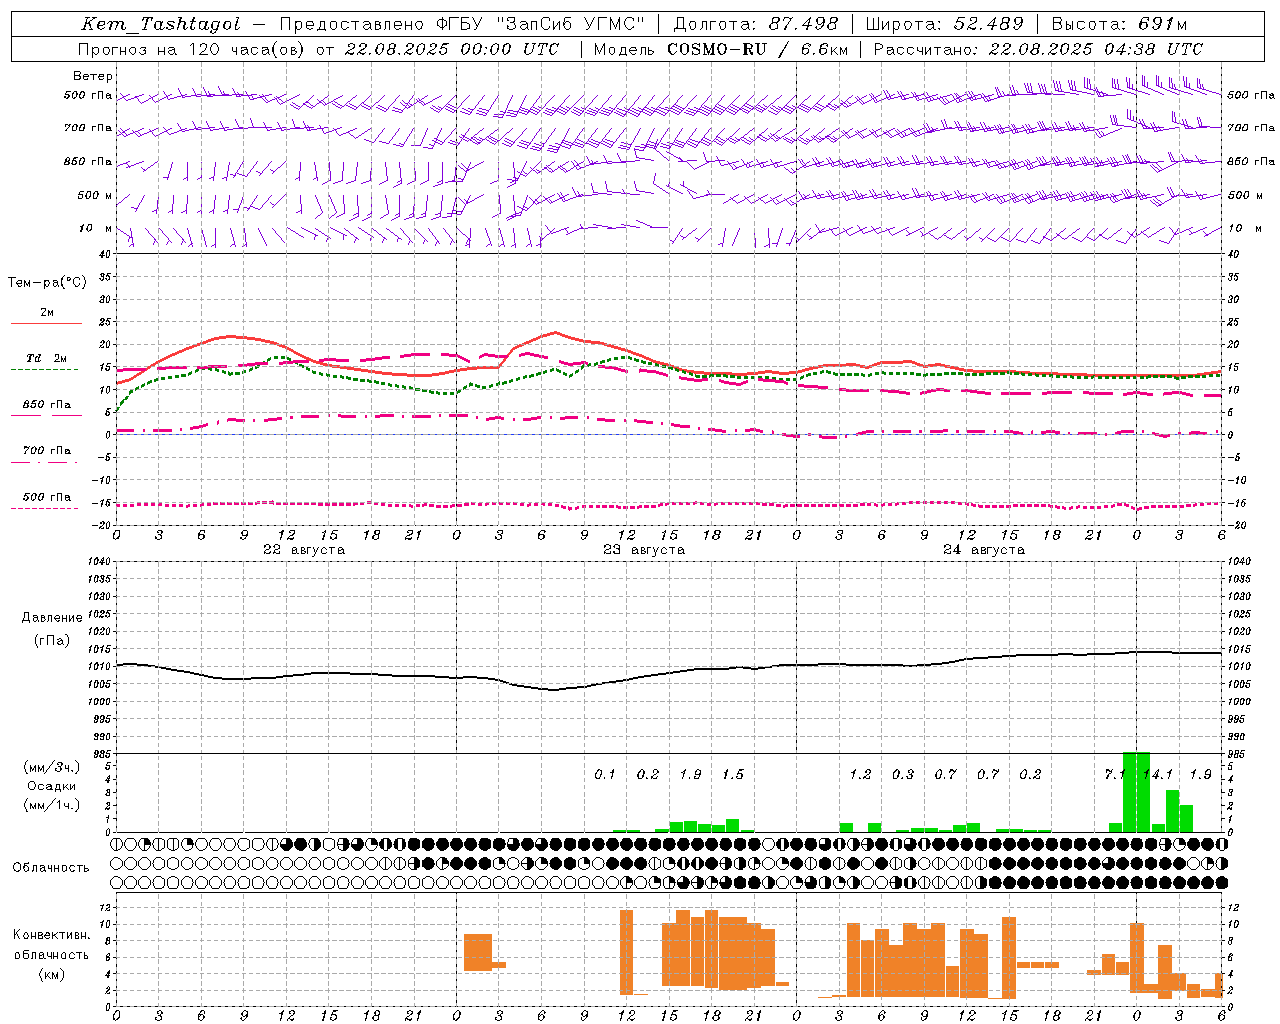Click the station name Kem_Tashtagol in the header
The image size is (1280, 1024).
pyautogui.click(x=161, y=24)
